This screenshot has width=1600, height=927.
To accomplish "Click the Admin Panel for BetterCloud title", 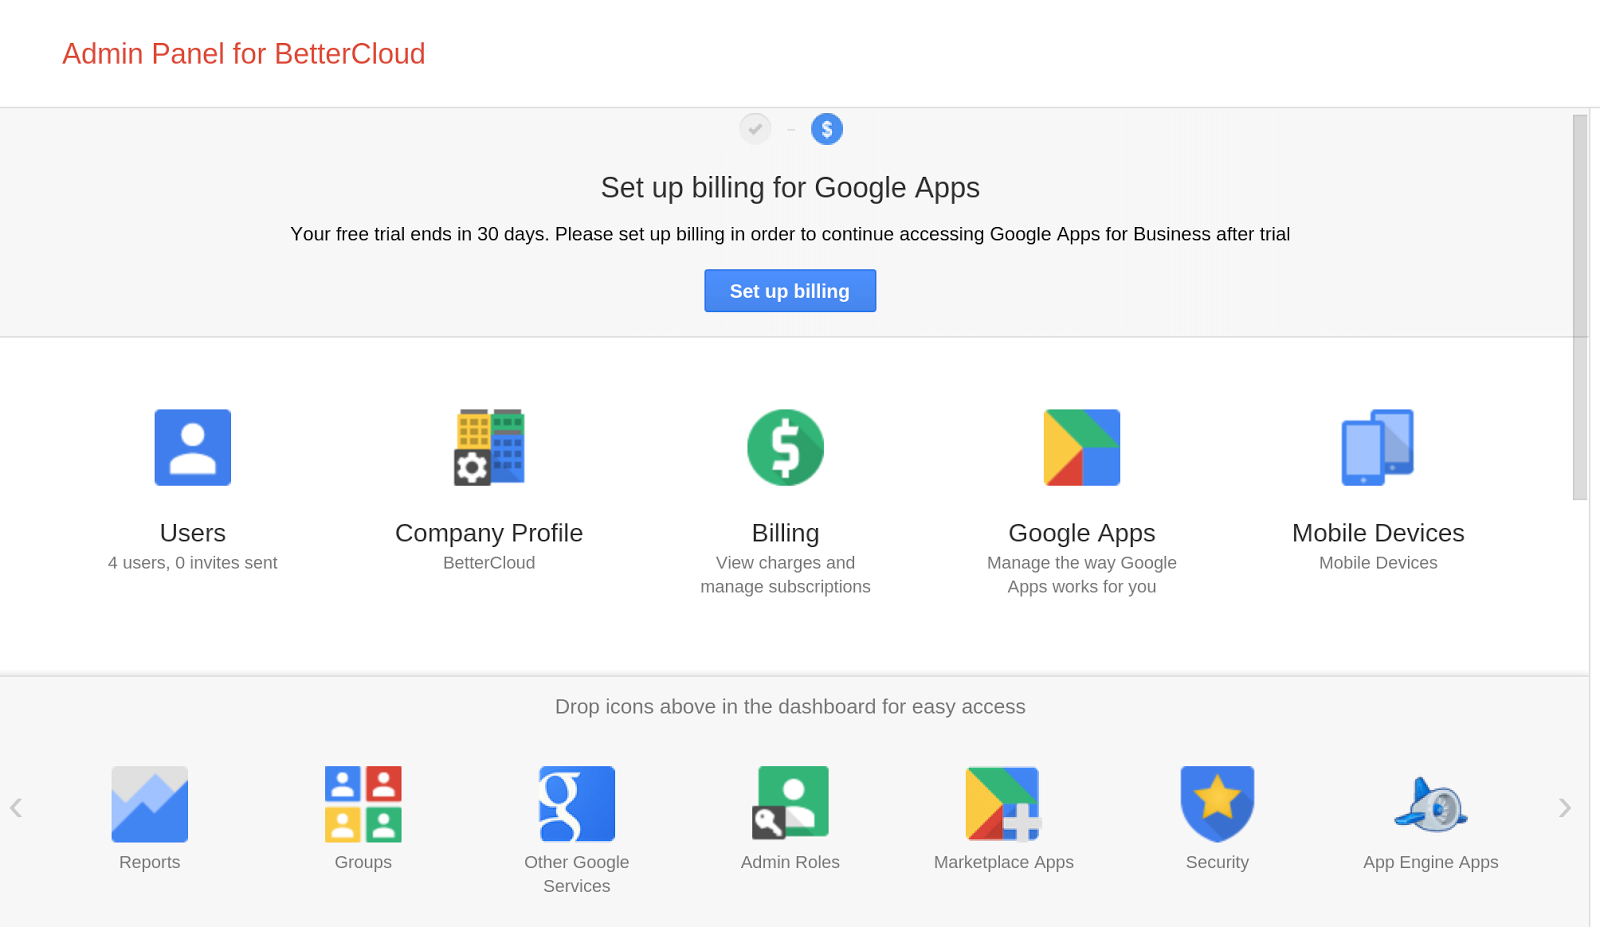I will coord(244,54).
